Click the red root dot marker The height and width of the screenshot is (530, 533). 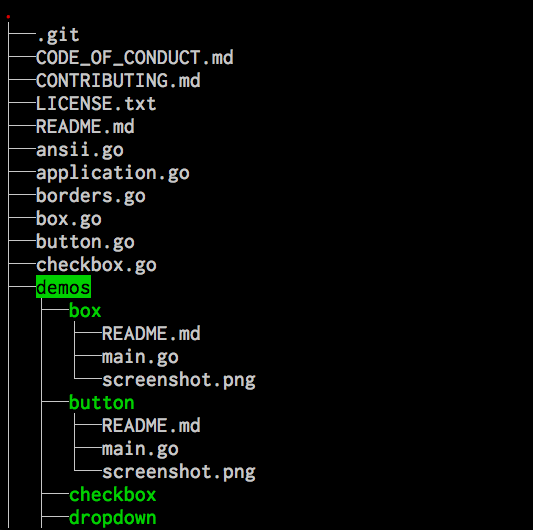coord(8,17)
